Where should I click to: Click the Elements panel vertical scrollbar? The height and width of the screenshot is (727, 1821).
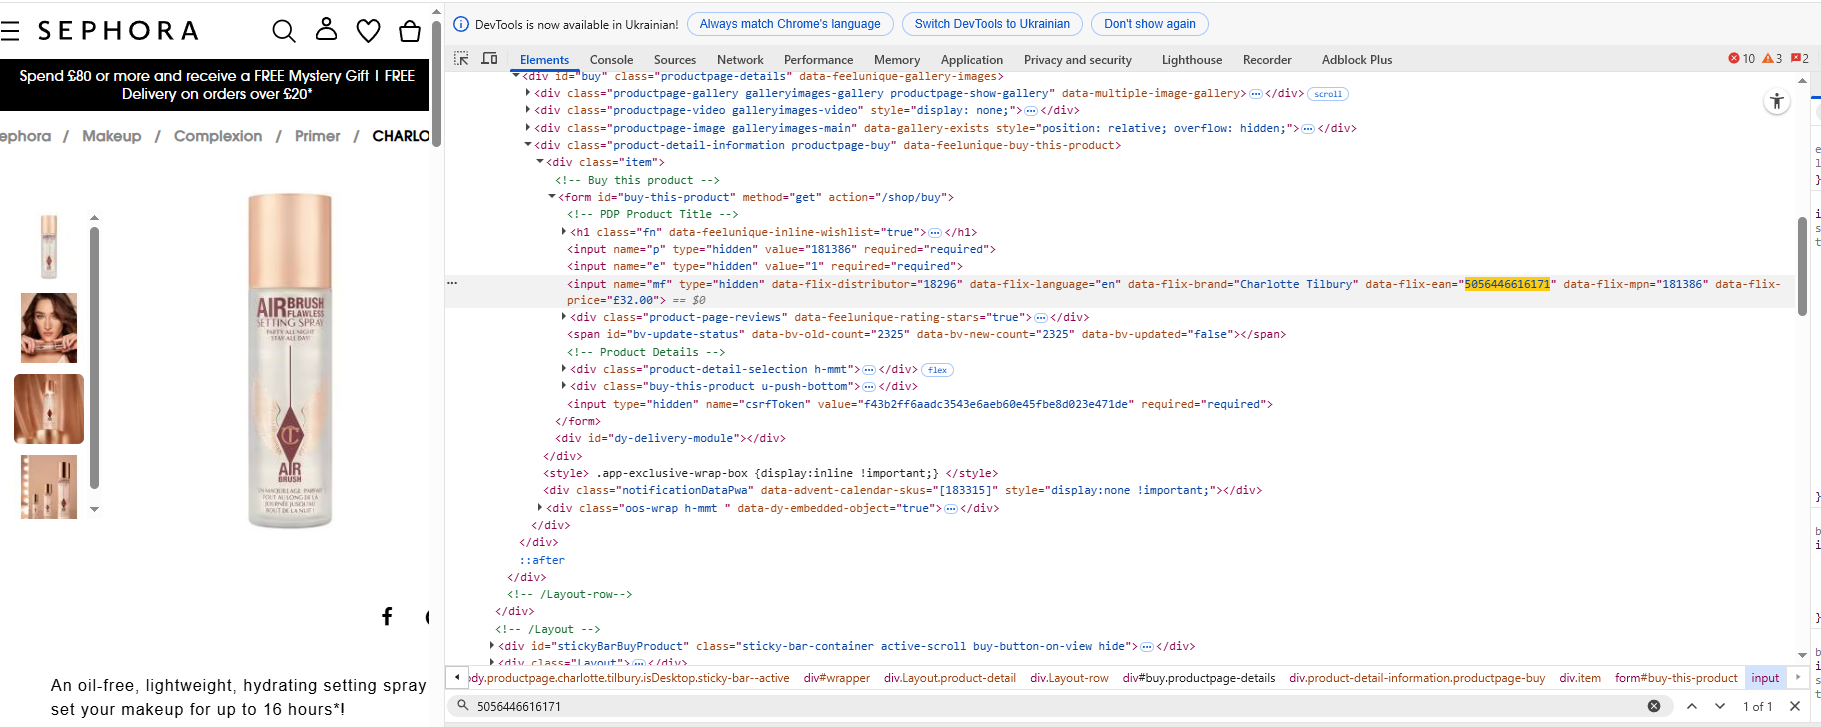pos(1802,267)
